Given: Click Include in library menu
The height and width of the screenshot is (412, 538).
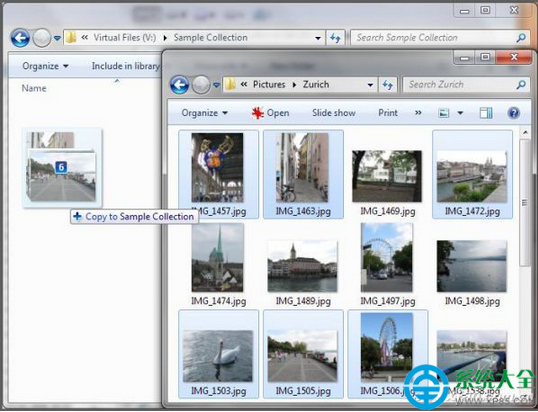Looking at the screenshot, I should point(125,66).
